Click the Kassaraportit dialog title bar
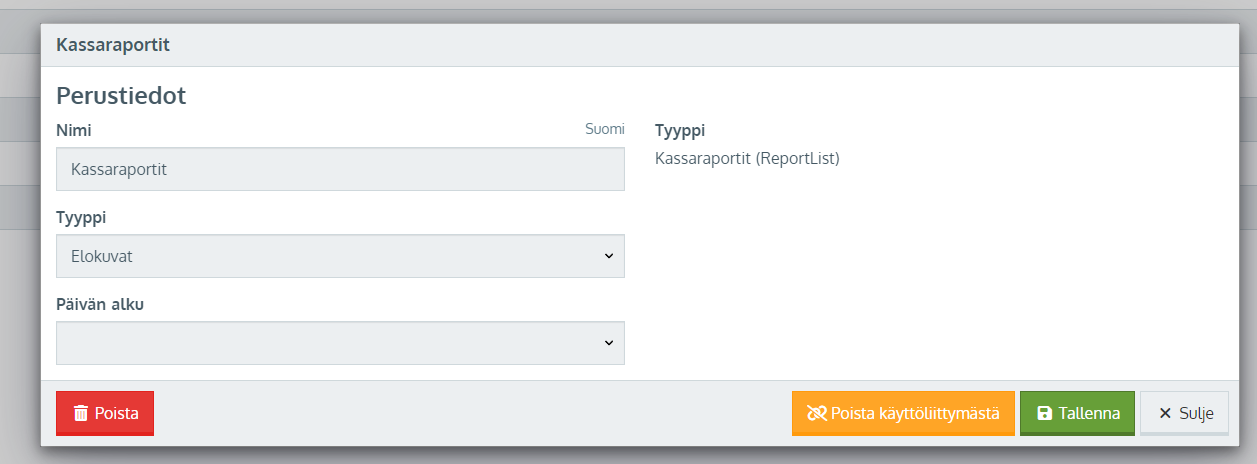Image resolution: width=1257 pixels, height=464 pixels. point(640,45)
